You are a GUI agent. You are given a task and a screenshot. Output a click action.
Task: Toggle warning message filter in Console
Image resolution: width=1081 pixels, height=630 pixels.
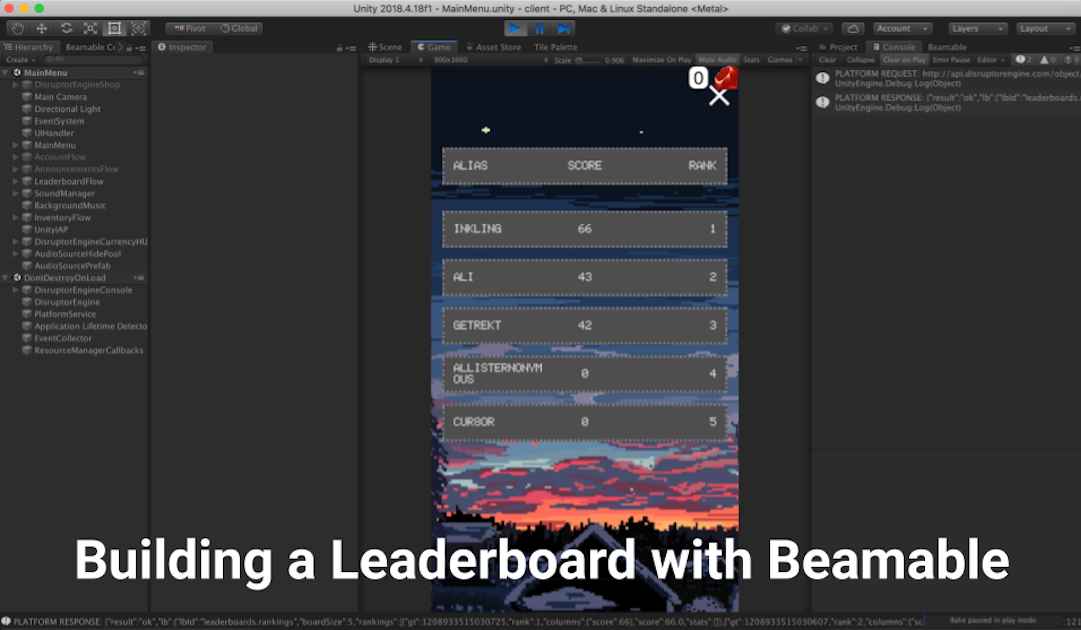pos(1047,60)
